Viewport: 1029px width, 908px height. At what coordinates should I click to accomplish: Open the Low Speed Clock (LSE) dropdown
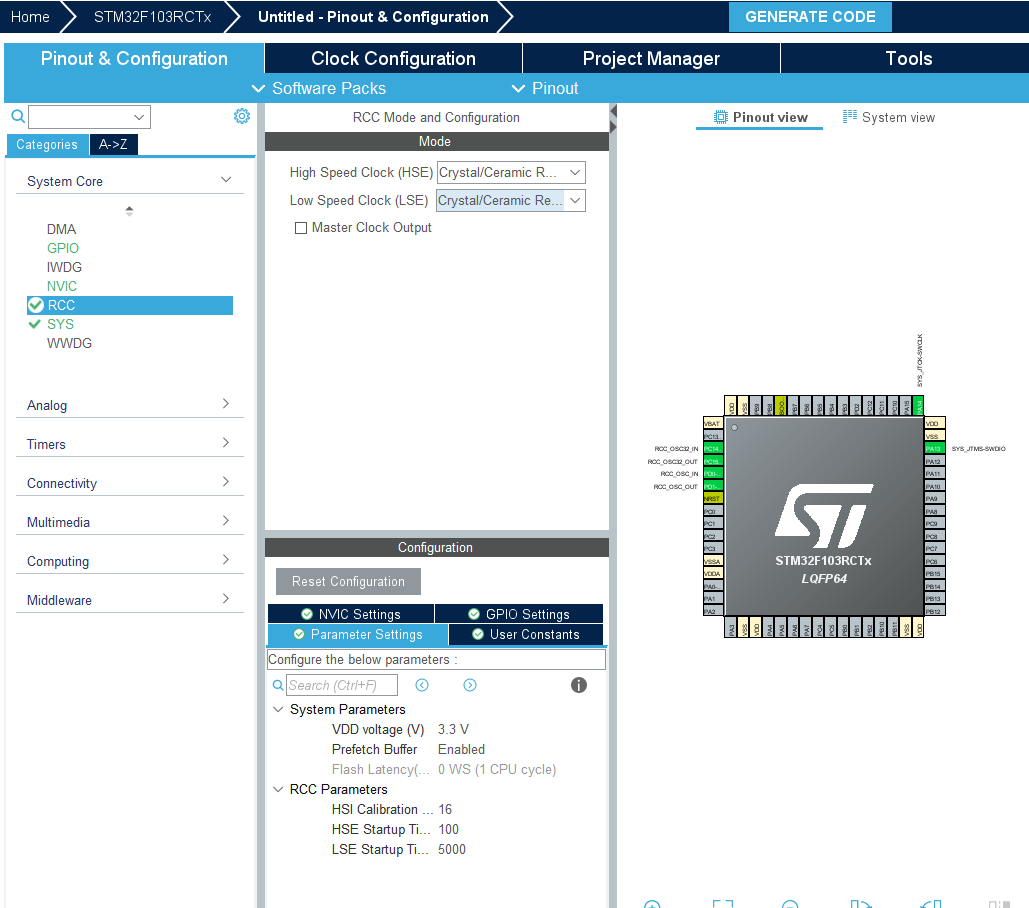click(x=511, y=201)
